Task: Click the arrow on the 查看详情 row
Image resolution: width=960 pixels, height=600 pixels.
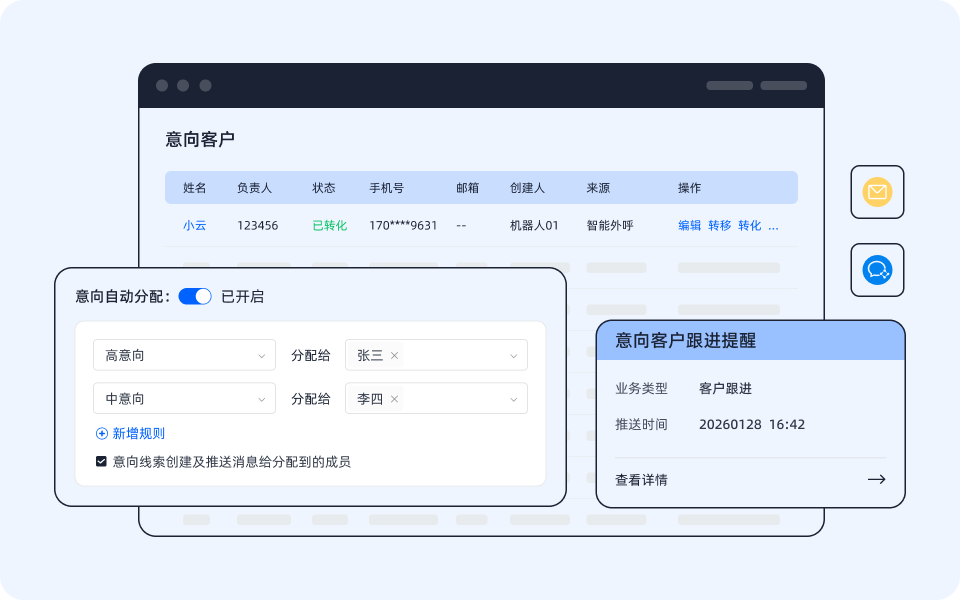Action: click(877, 479)
